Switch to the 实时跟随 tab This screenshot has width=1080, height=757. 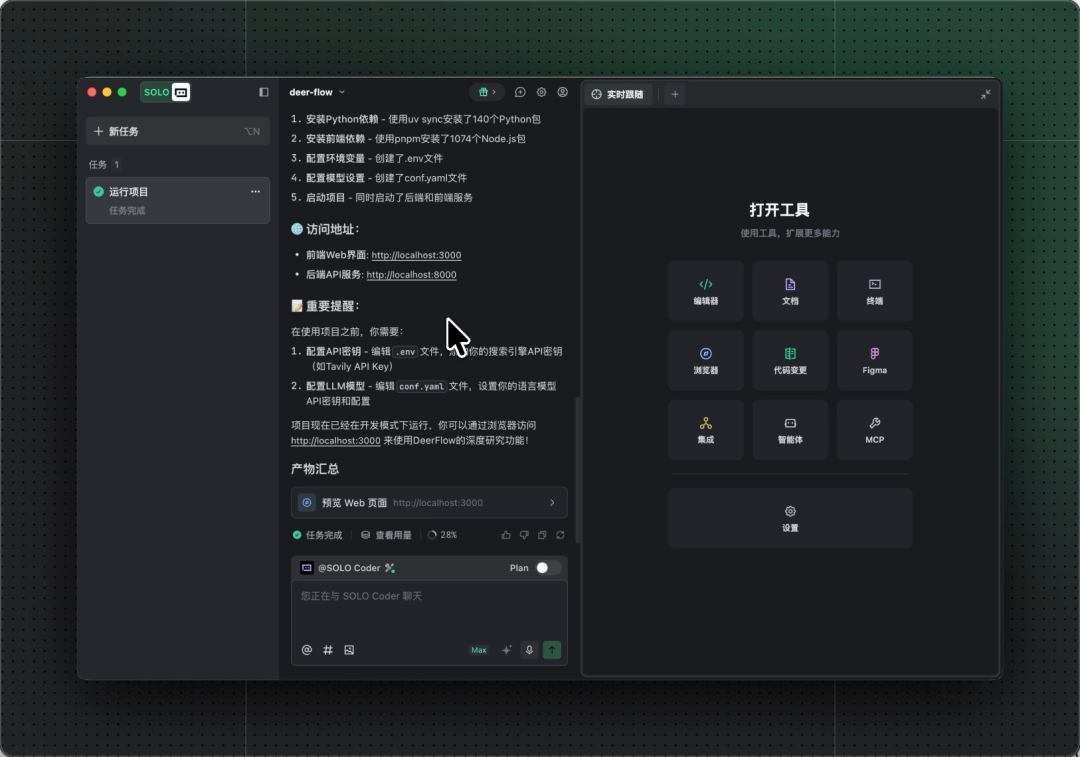[x=618, y=94]
